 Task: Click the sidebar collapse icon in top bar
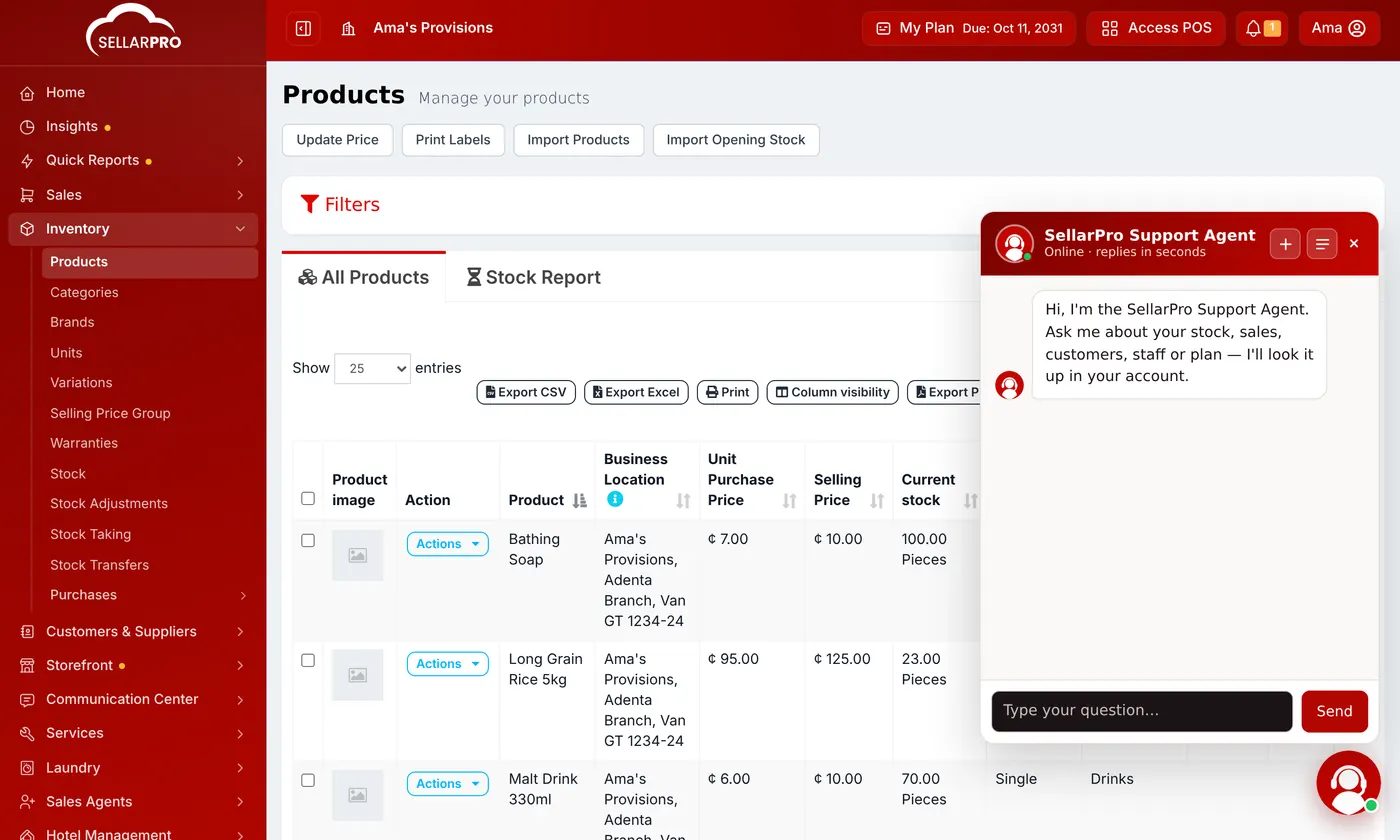pyautogui.click(x=303, y=28)
